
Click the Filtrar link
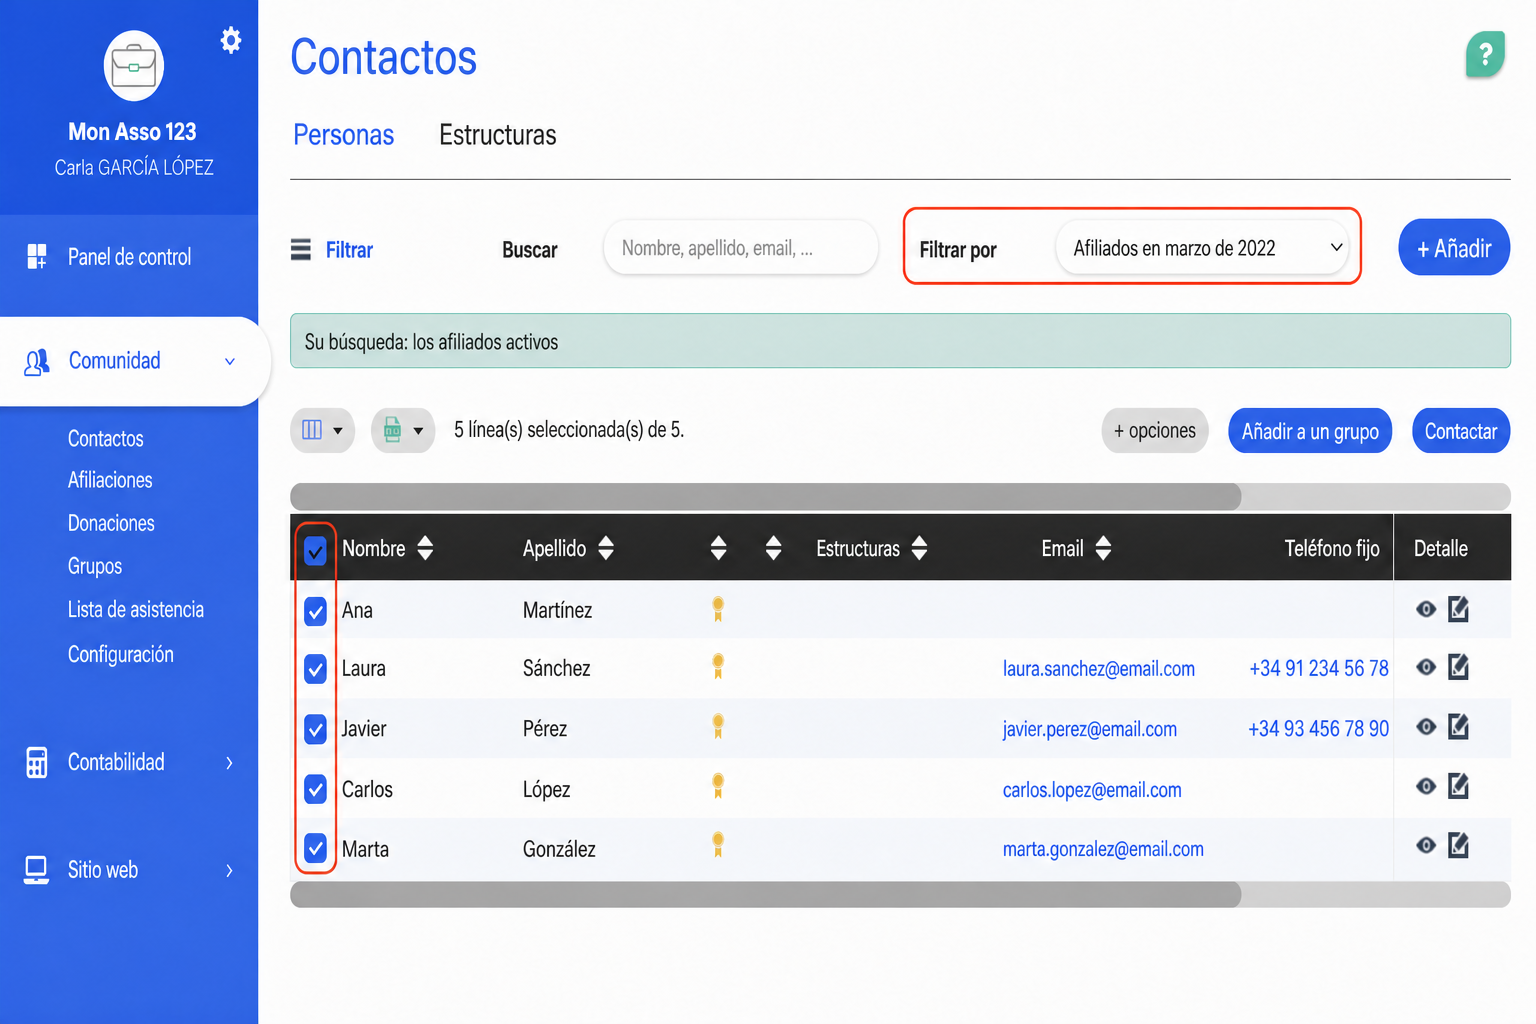pos(349,250)
